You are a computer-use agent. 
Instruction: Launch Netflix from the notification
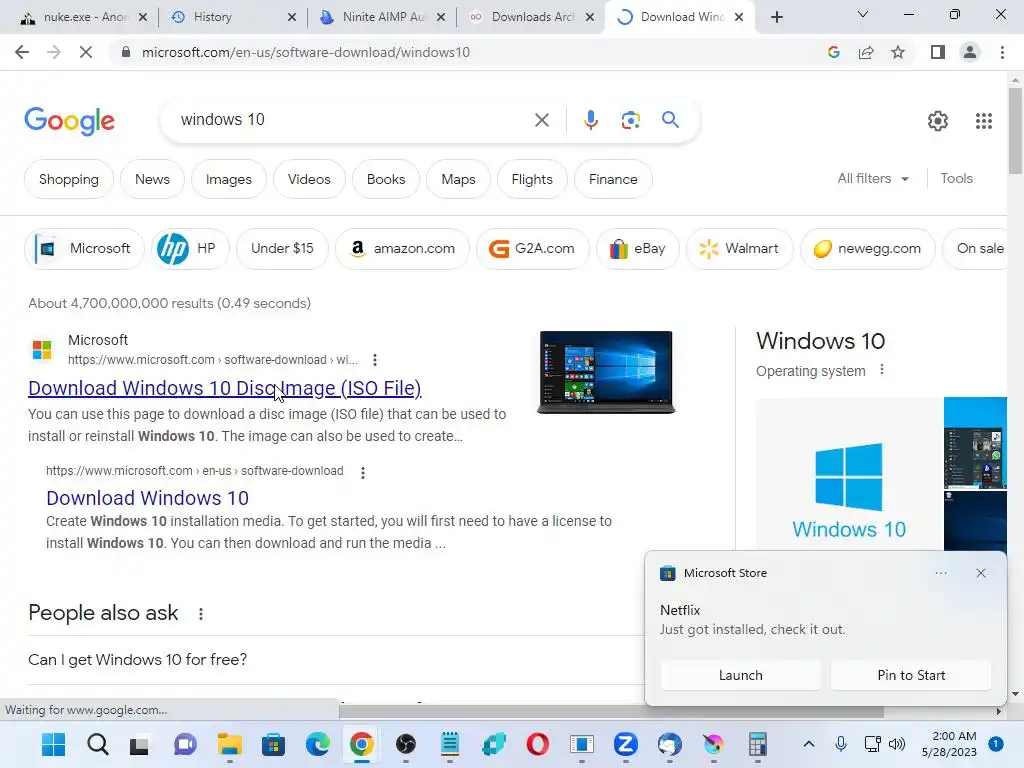[x=741, y=675]
